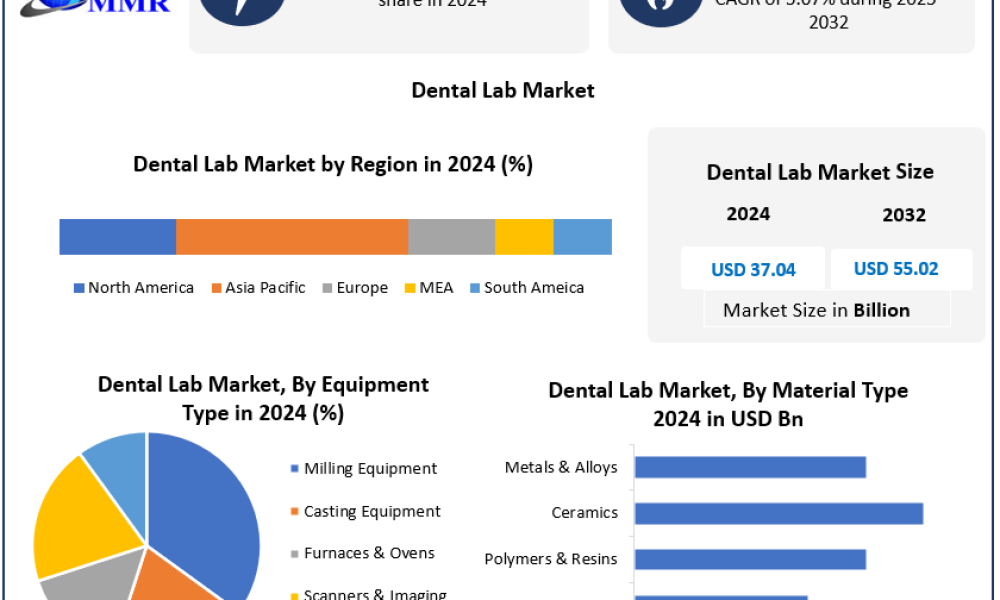1000x600 pixels.
Task: Click the 'USD 55.02' value
Action: 896,268
